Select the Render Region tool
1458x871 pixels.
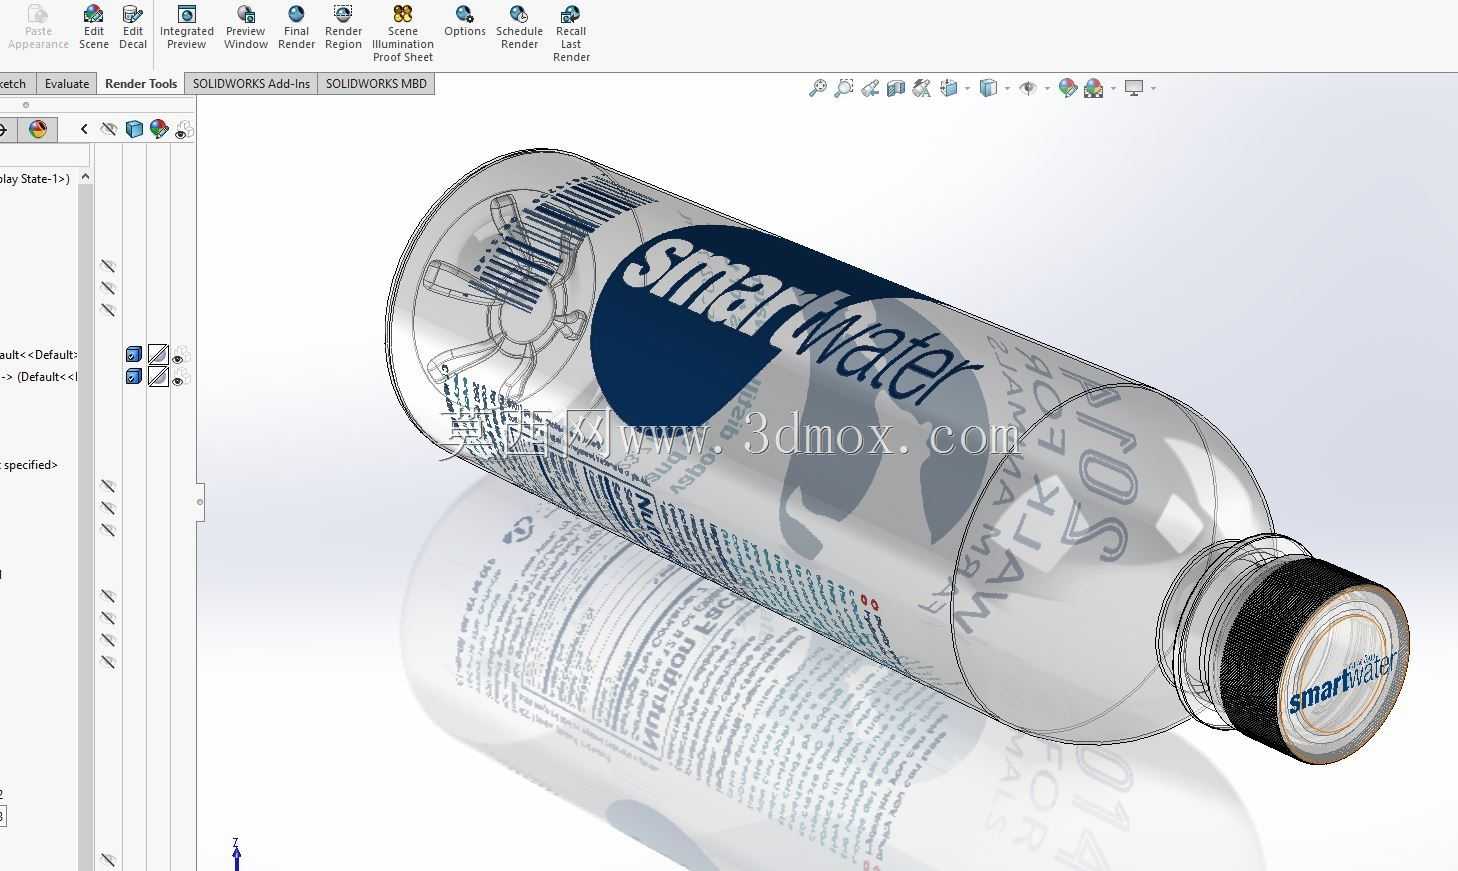click(343, 27)
